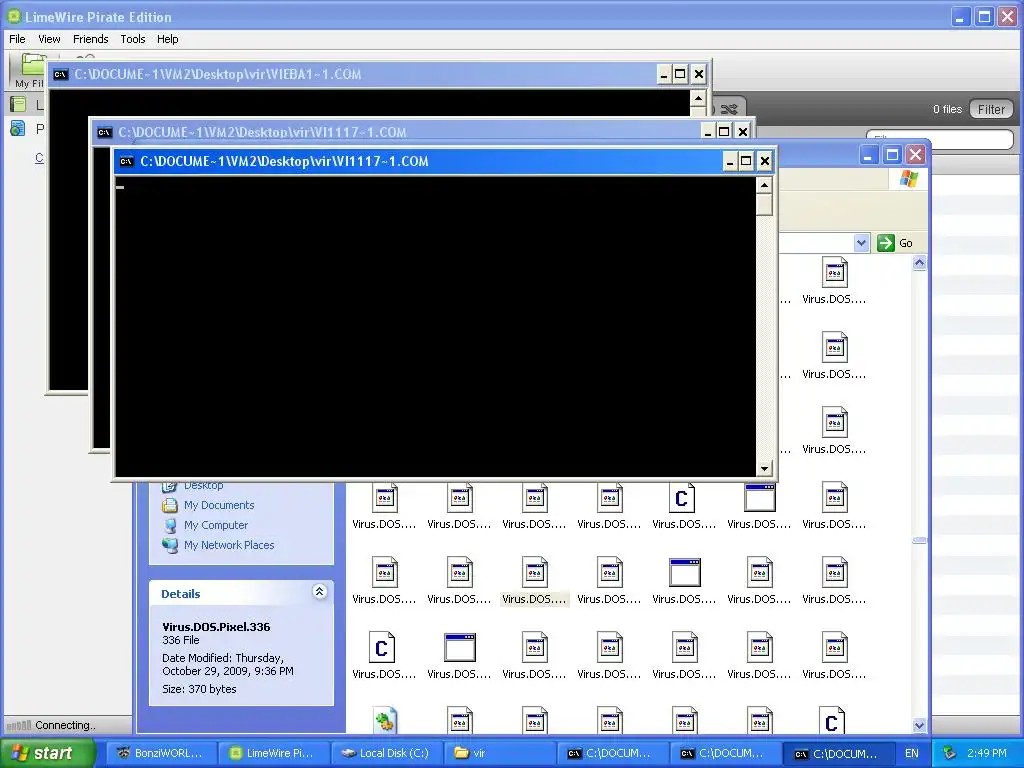This screenshot has height=768, width=1024.
Task: Open the system menu icon of the VIEBA1~1.COM window
Action: 60,74
